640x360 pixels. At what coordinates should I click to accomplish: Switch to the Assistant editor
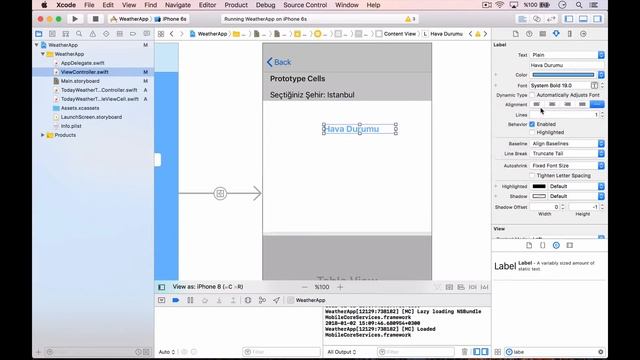(537, 19)
